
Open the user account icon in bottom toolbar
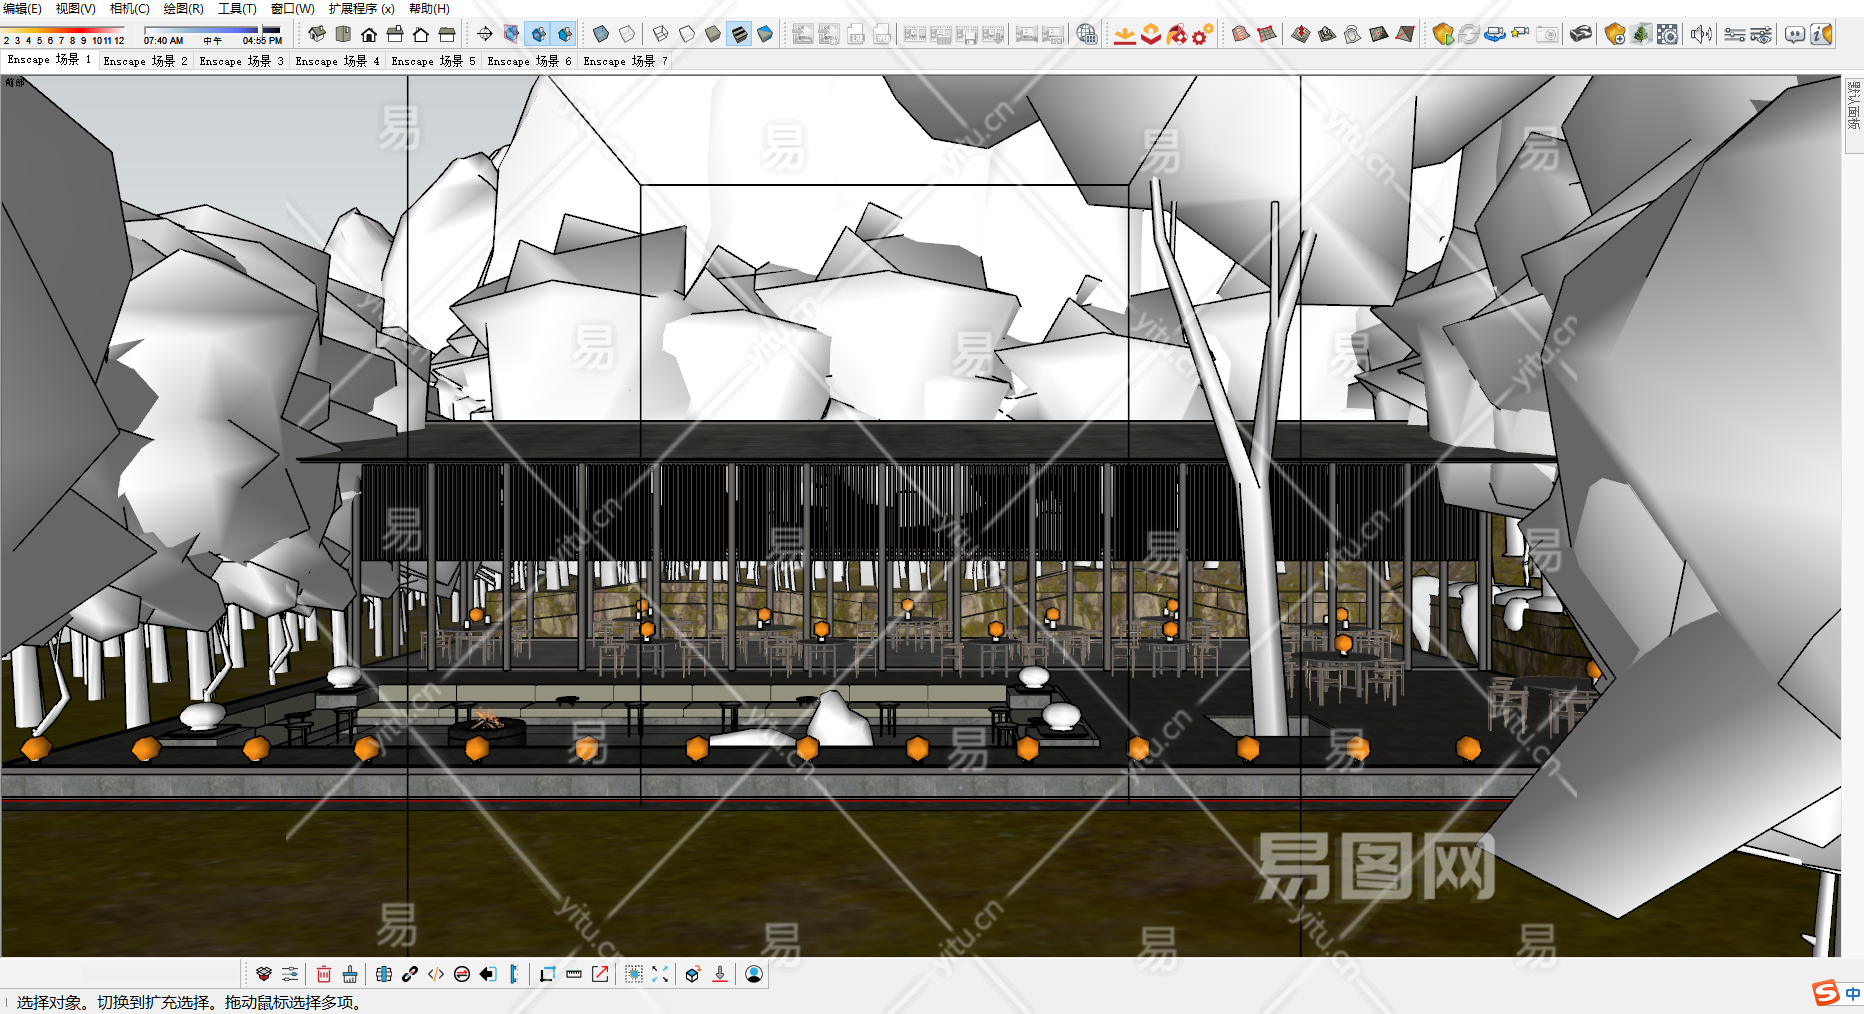pos(754,974)
